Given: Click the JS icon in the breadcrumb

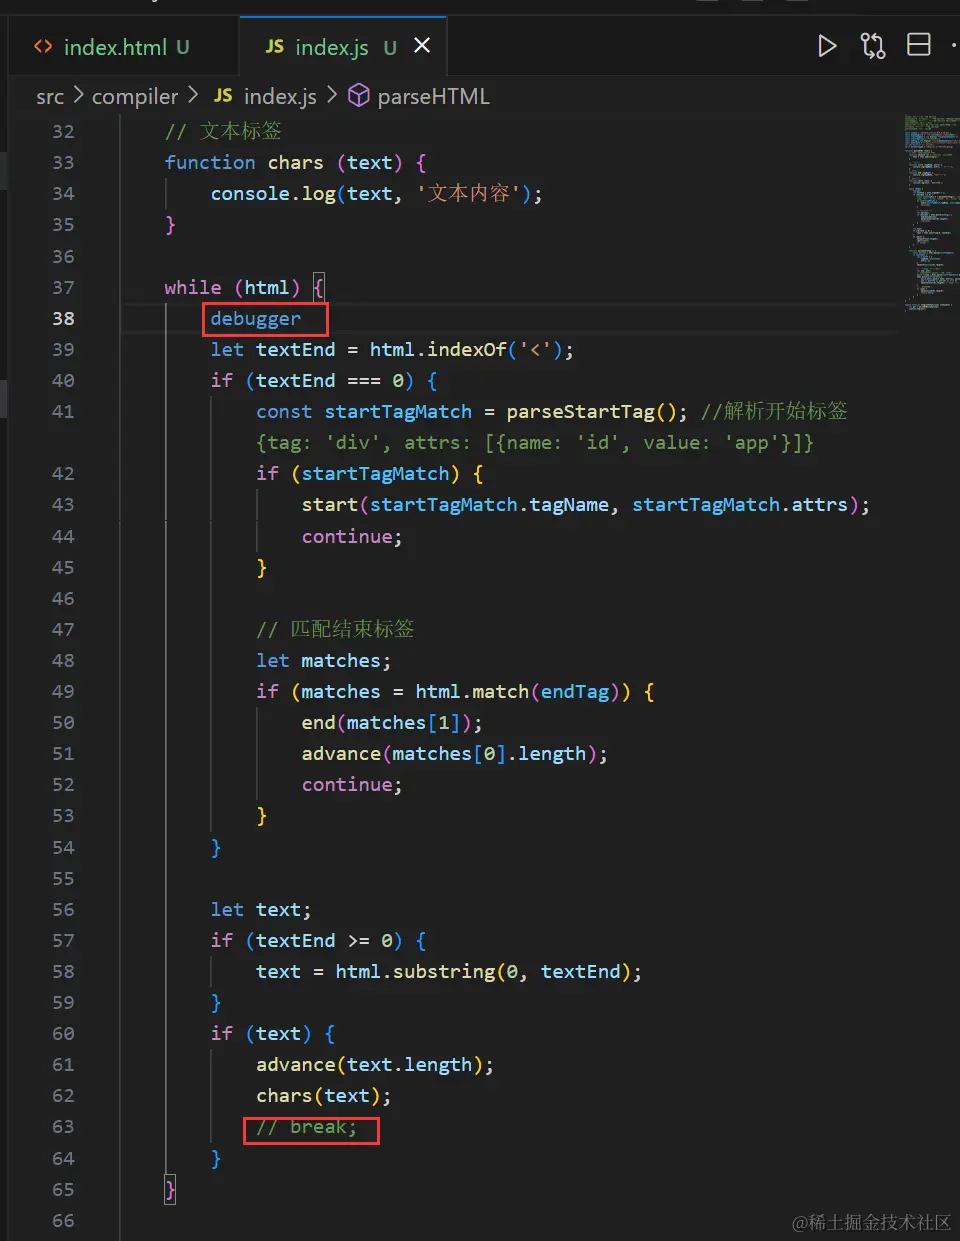Looking at the screenshot, I should 223,96.
